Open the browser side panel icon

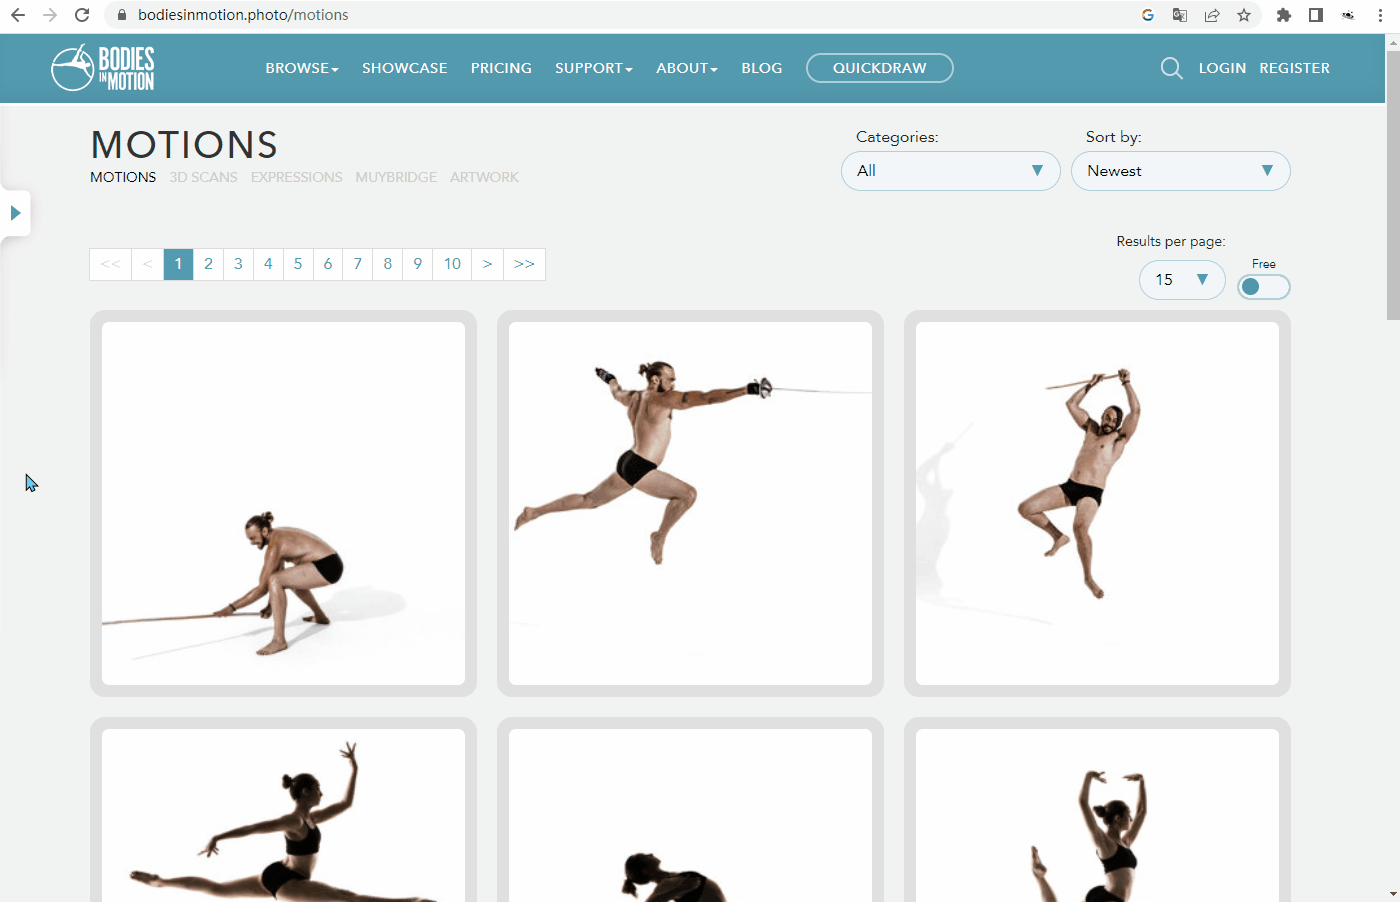click(1316, 15)
